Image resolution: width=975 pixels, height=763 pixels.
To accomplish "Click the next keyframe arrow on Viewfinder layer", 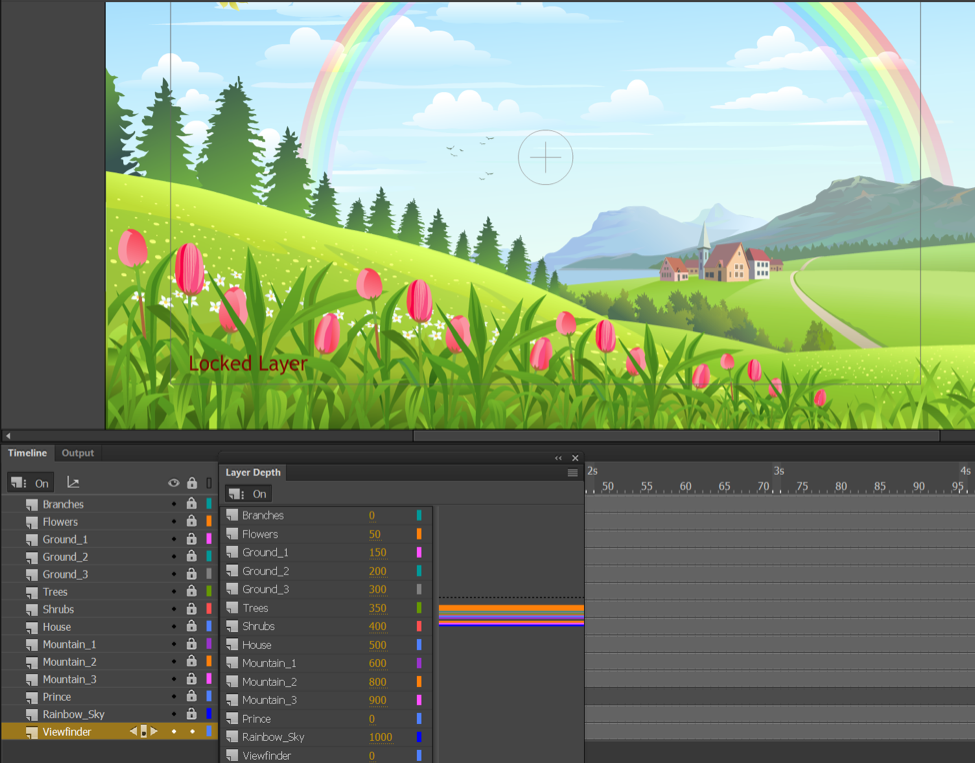I will (x=153, y=732).
